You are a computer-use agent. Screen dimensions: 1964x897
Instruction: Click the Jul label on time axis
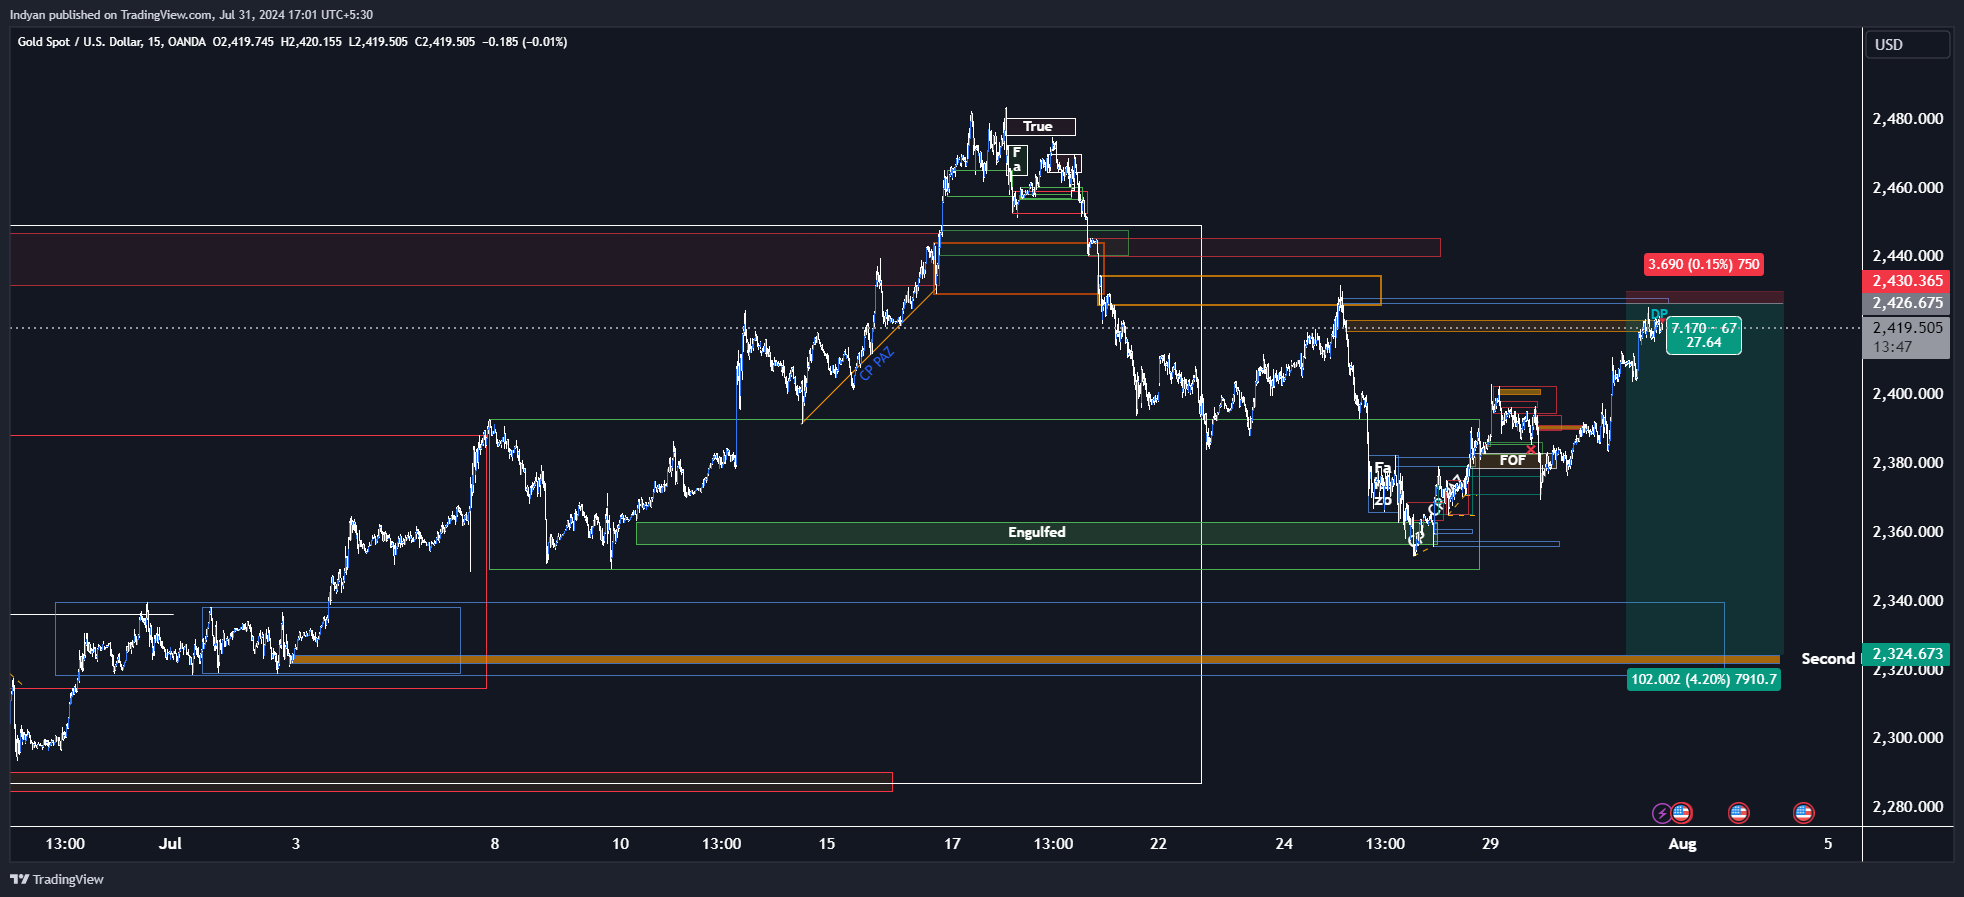pos(170,844)
